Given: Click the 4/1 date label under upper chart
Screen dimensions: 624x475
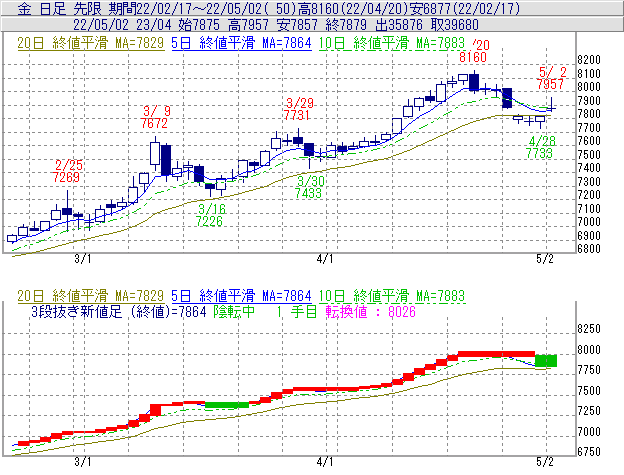Looking at the screenshot, I should (325, 259).
